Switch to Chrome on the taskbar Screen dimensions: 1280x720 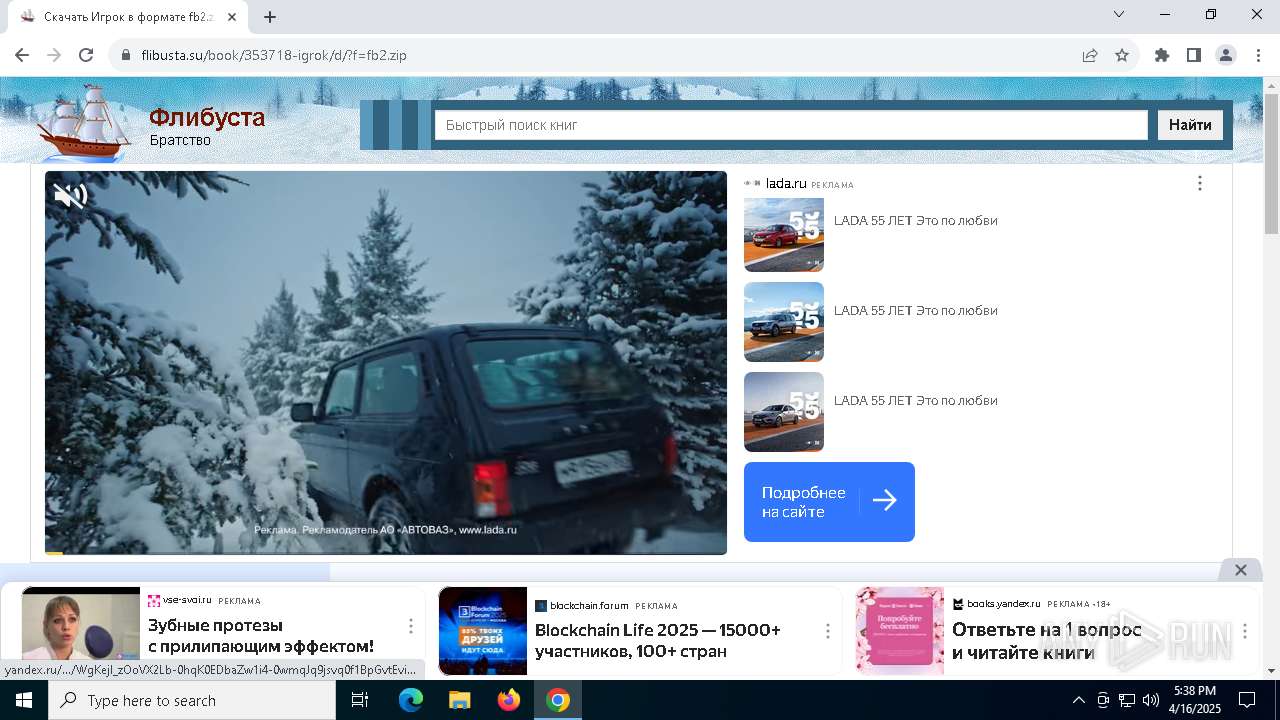point(558,700)
